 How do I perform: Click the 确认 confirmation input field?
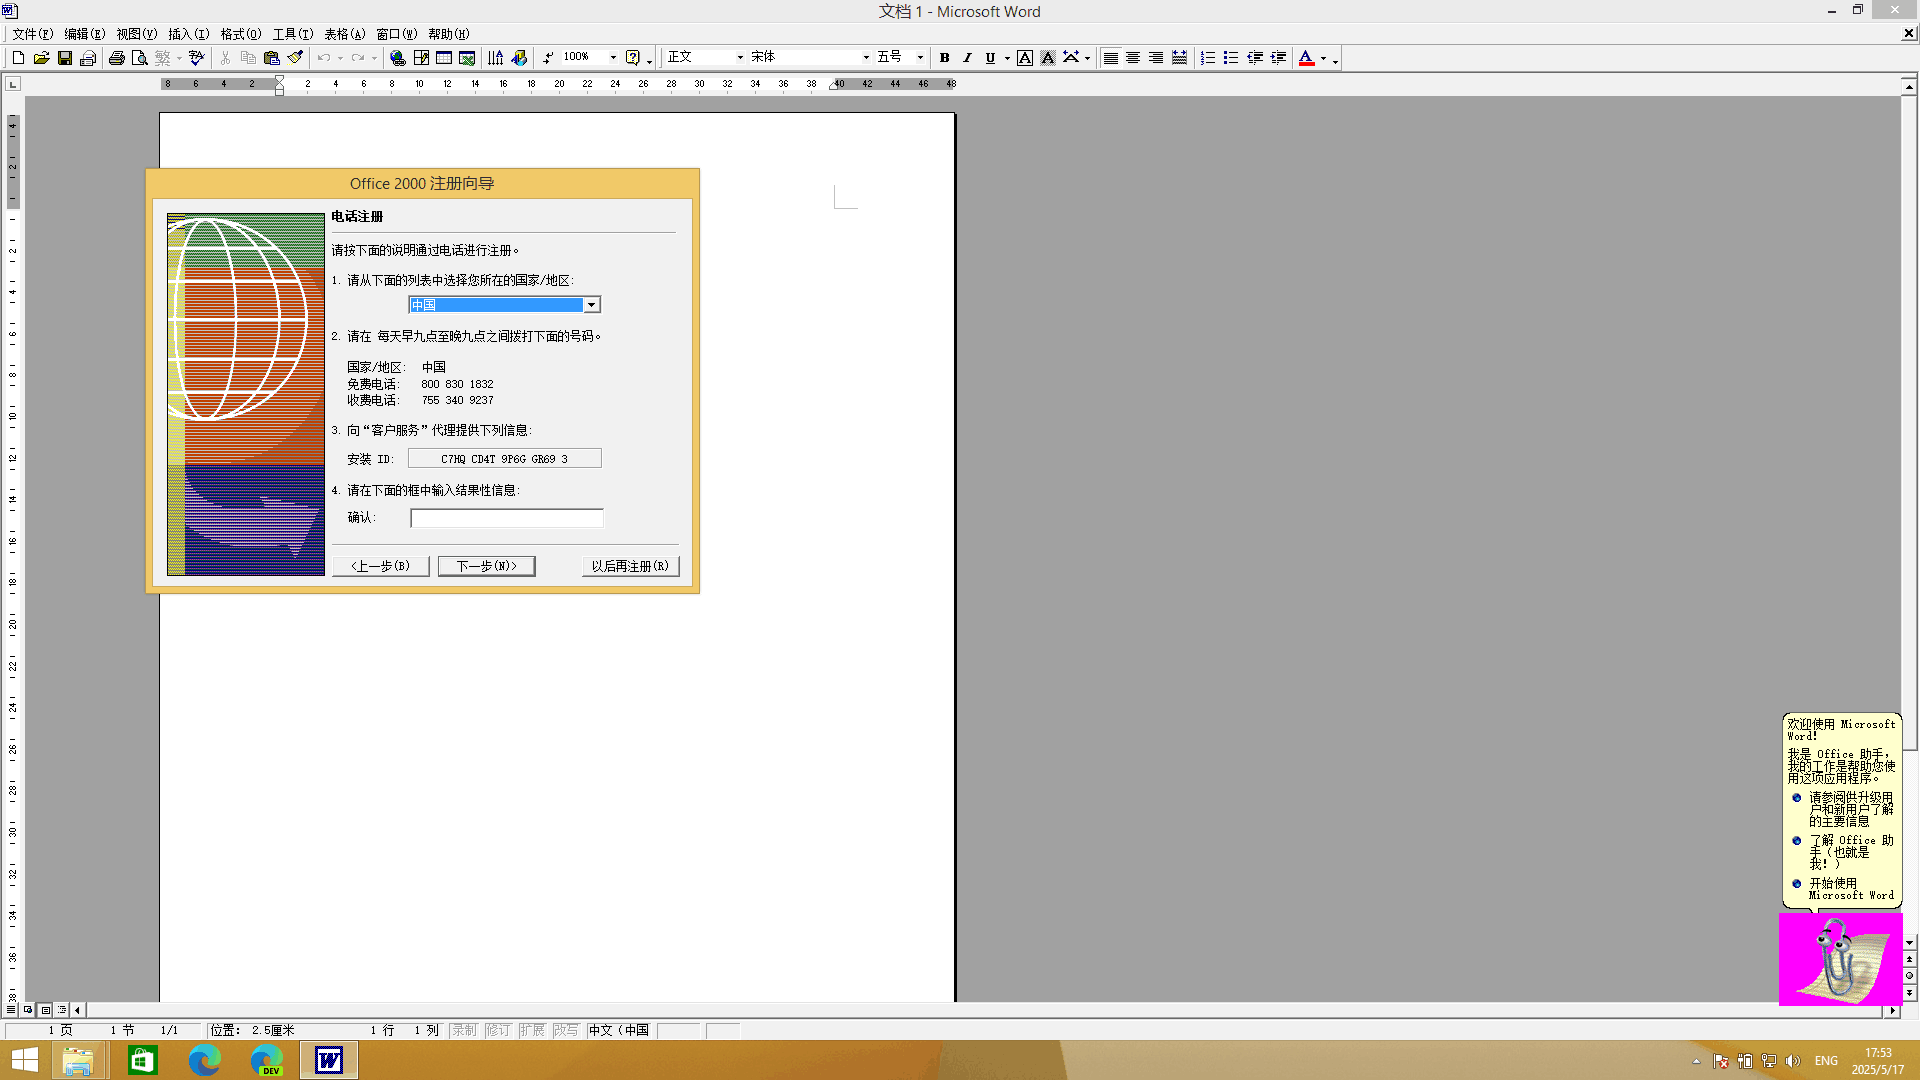pos(506,518)
